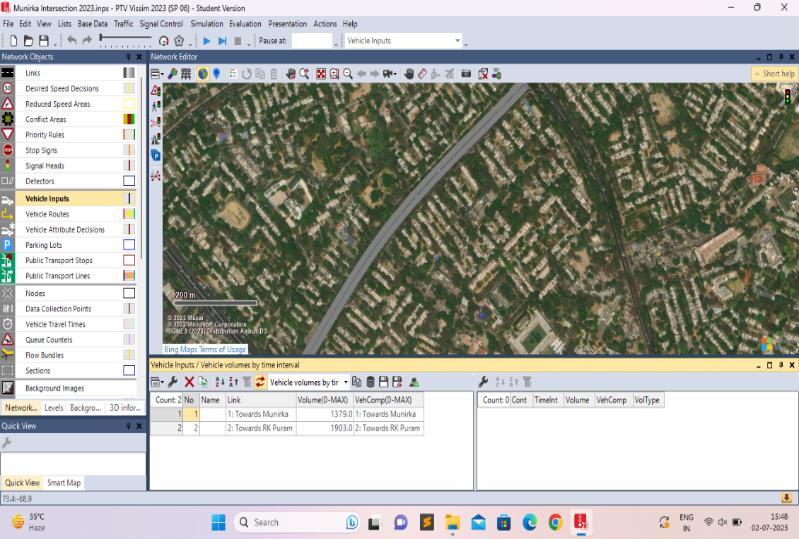
Task: Open Short help in Network Editor
Action: [x=774, y=74]
